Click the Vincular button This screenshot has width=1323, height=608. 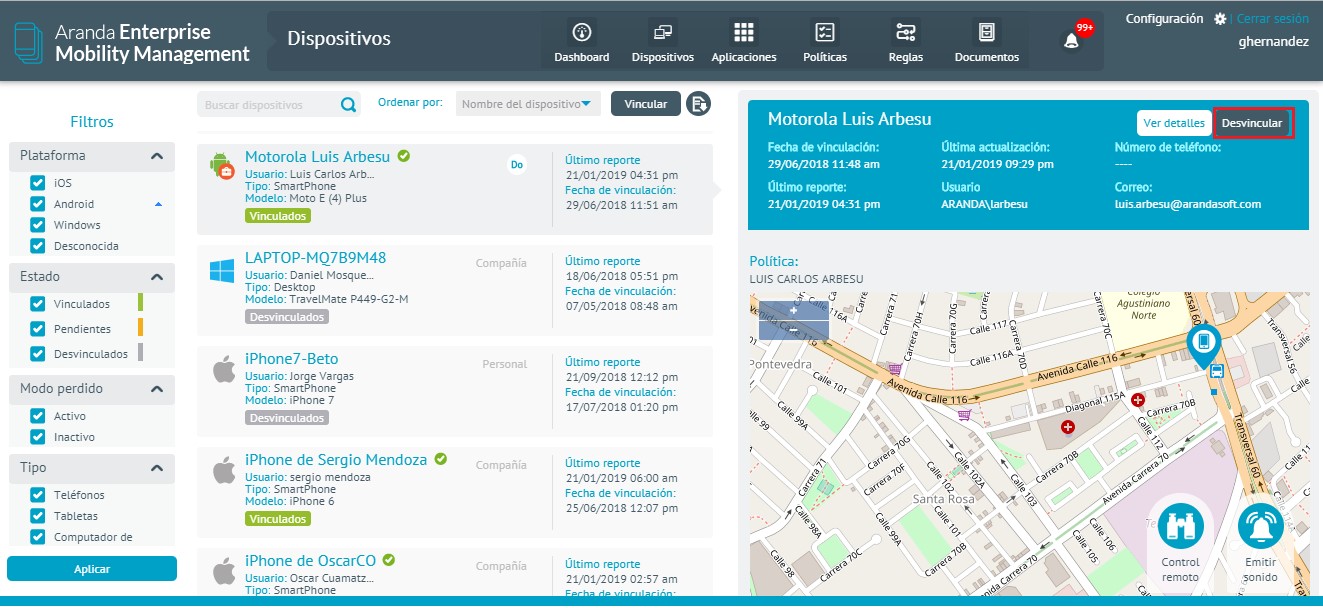pyautogui.click(x=646, y=104)
